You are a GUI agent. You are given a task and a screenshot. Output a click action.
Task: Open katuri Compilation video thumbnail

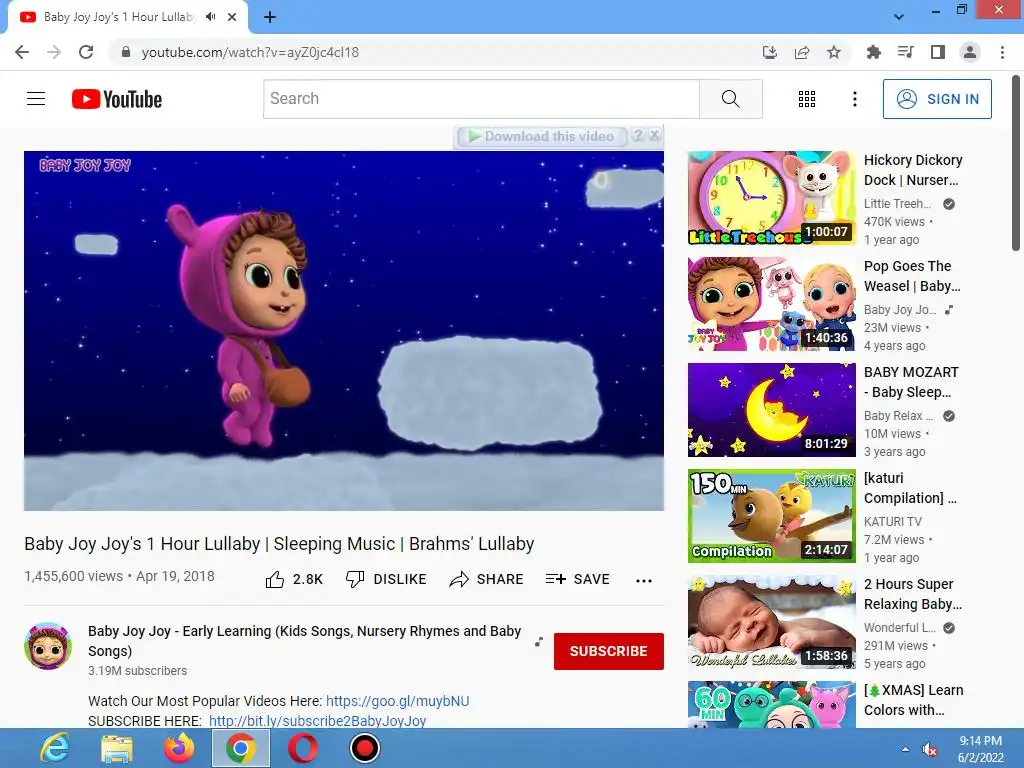(x=771, y=516)
